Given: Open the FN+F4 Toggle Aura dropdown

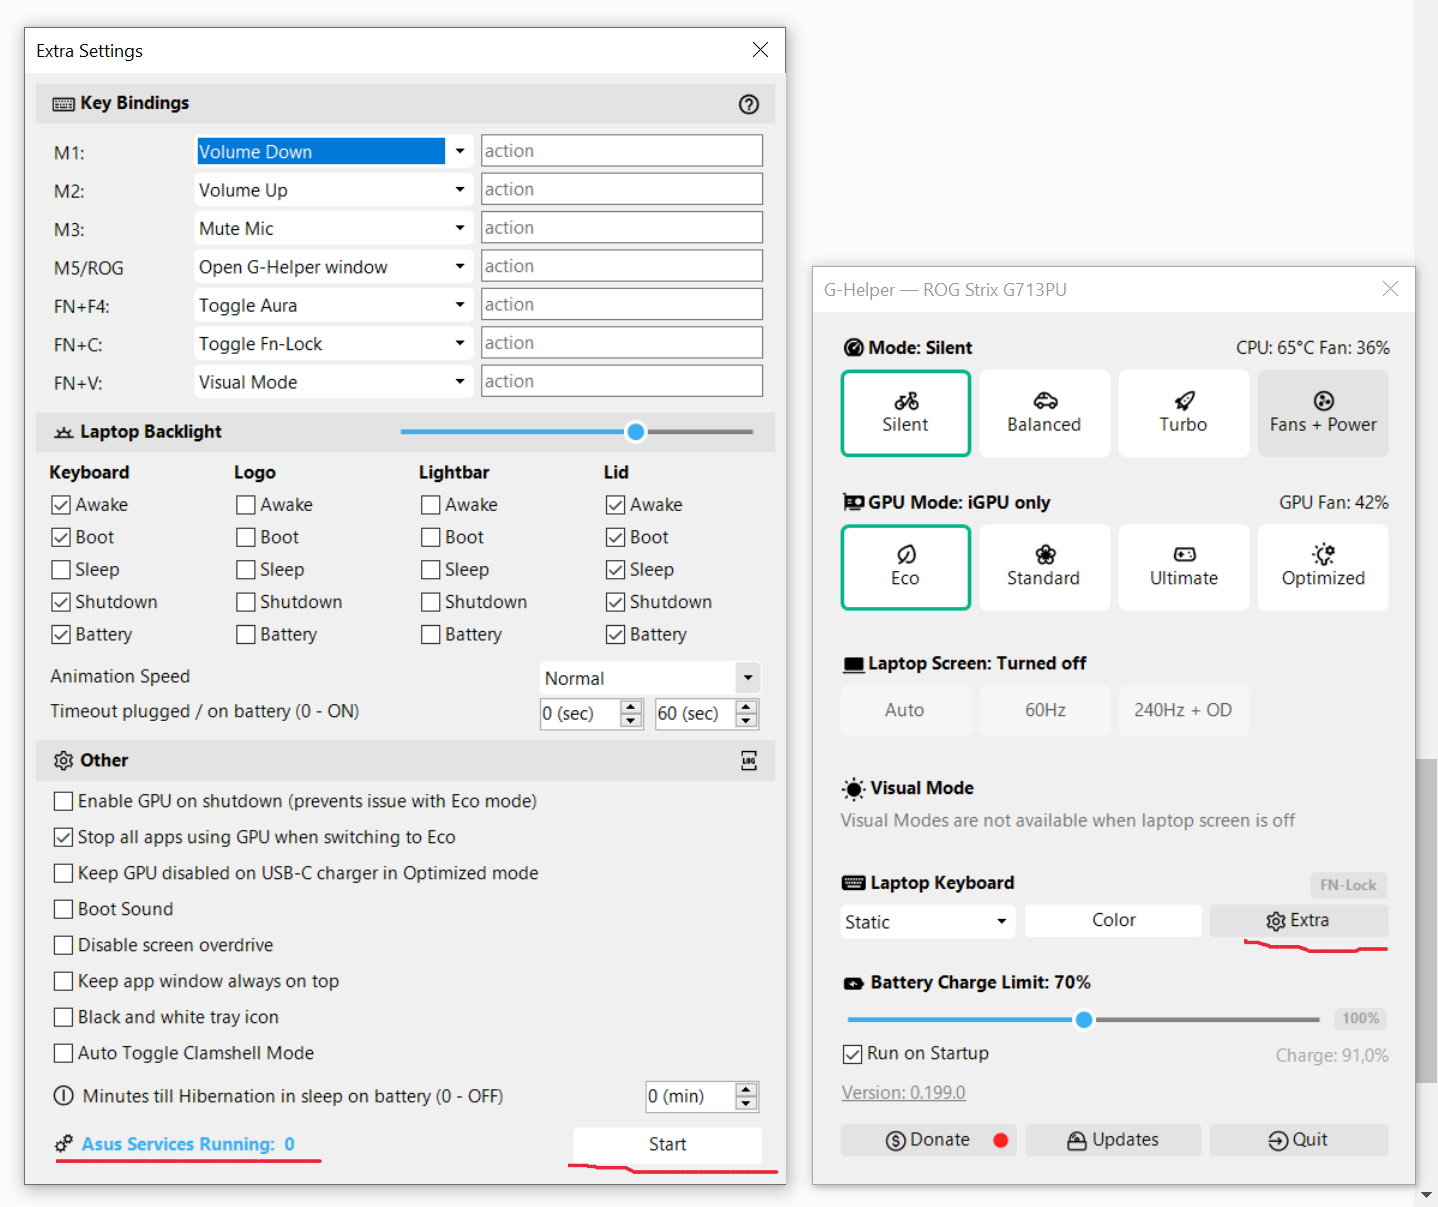Looking at the screenshot, I should pos(459,305).
